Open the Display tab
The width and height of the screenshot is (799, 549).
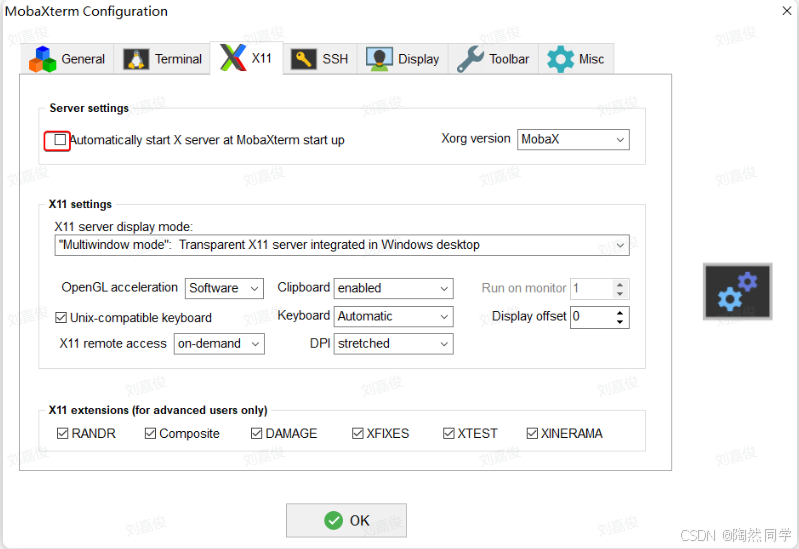coord(403,59)
